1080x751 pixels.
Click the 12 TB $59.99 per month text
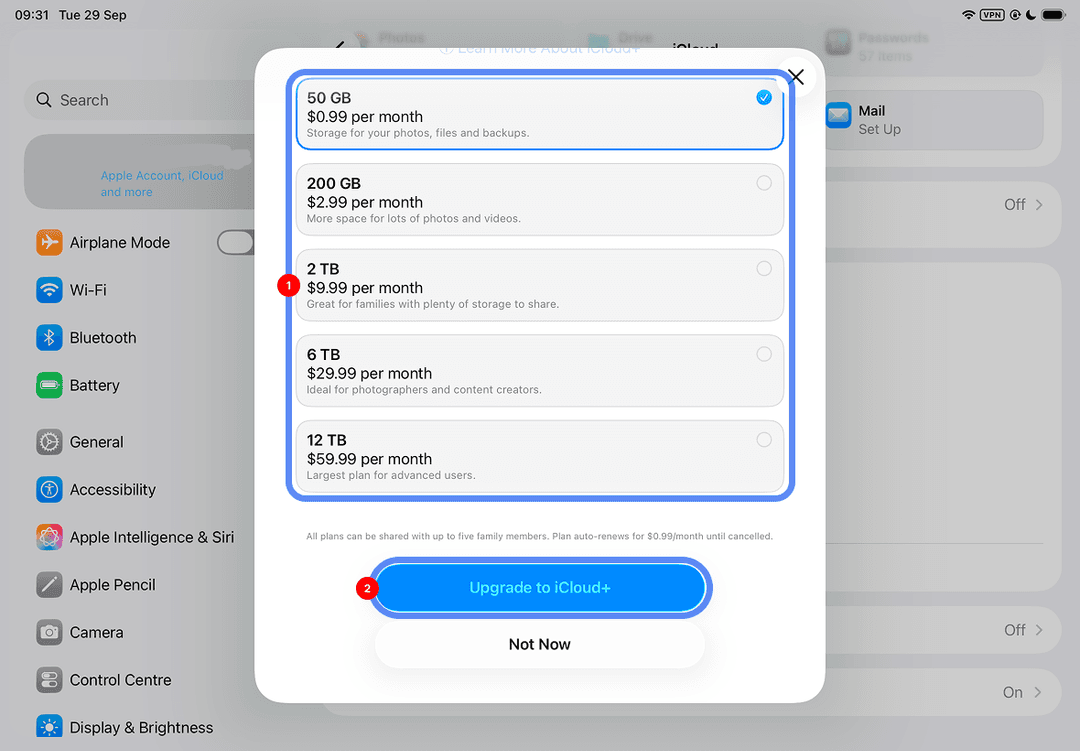(370, 449)
